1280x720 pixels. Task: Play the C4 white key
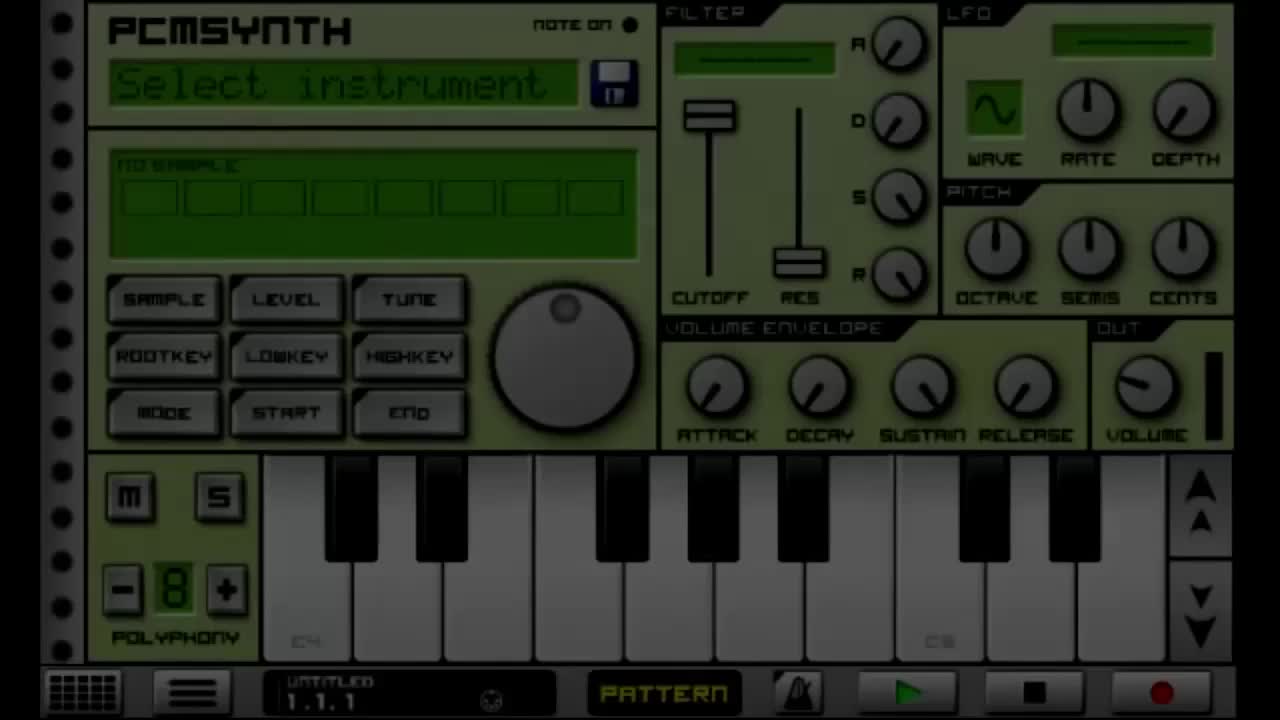pos(306,610)
